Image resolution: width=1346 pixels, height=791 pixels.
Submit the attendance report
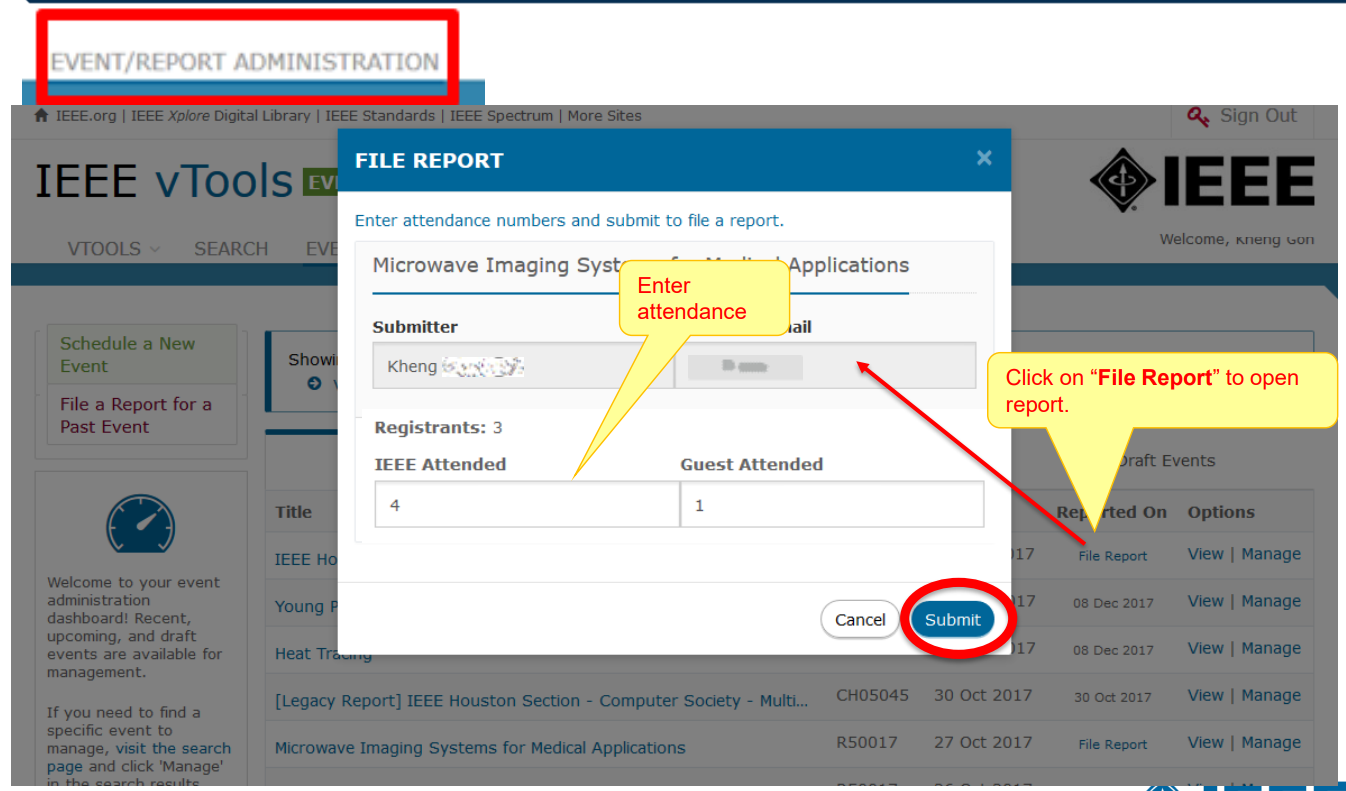pyautogui.click(x=952, y=619)
